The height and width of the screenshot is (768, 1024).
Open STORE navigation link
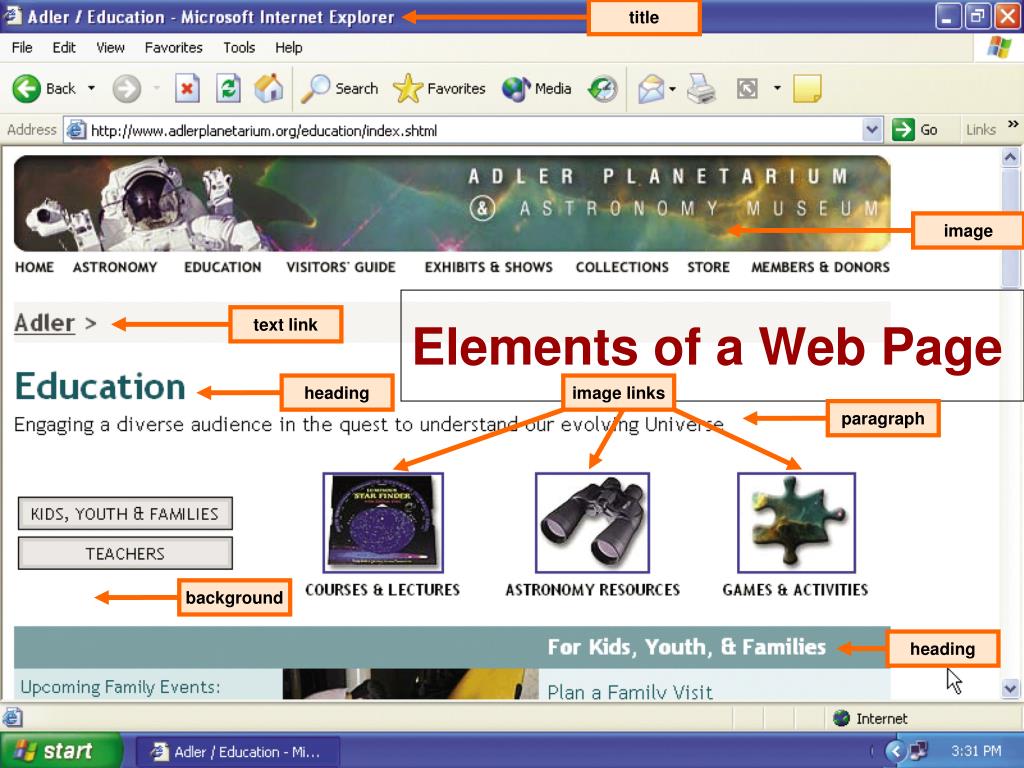point(709,267)
